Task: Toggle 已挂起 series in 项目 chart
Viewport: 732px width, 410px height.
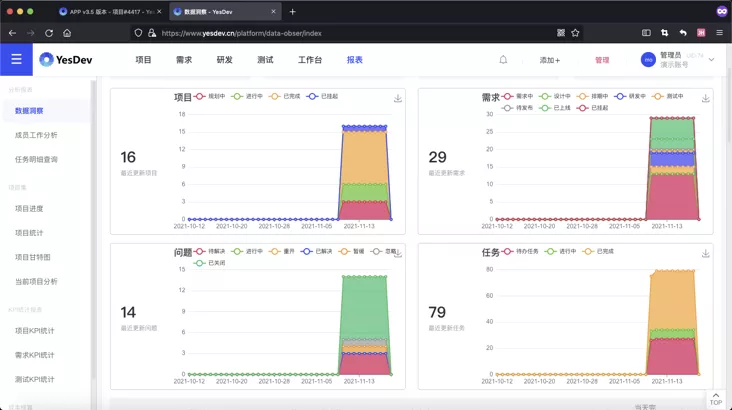Action: pos(322,96)
